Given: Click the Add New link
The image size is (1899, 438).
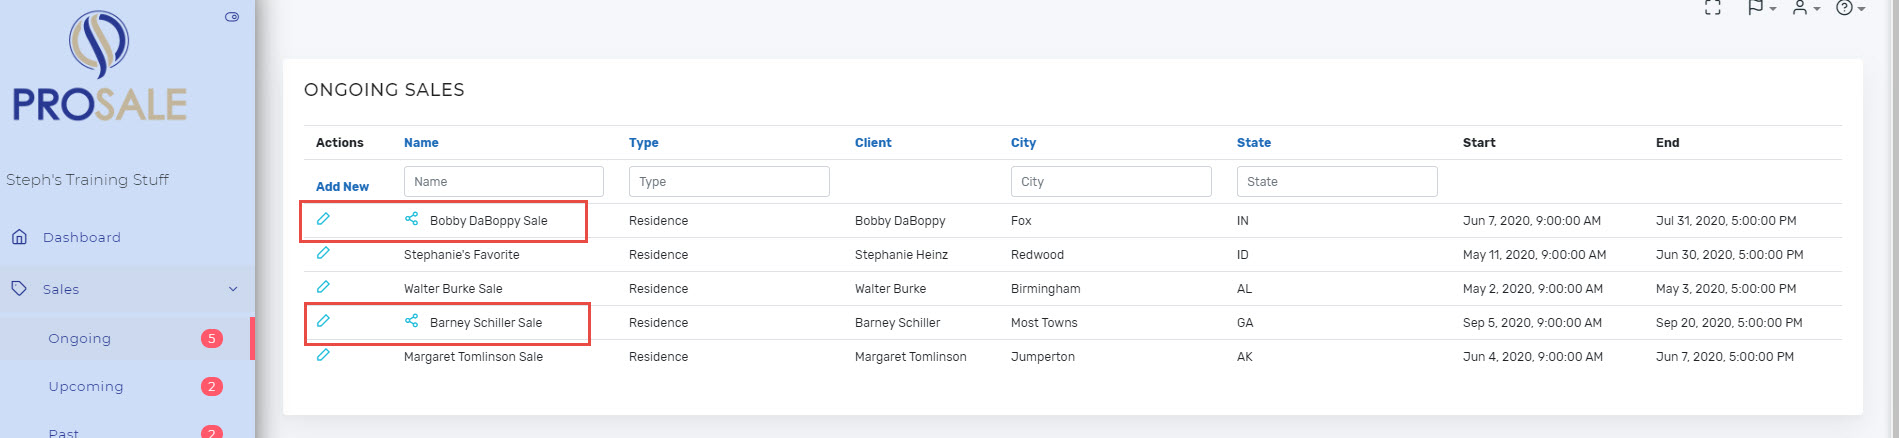Looking at the screenshot, I should click(x=342, y=187).
